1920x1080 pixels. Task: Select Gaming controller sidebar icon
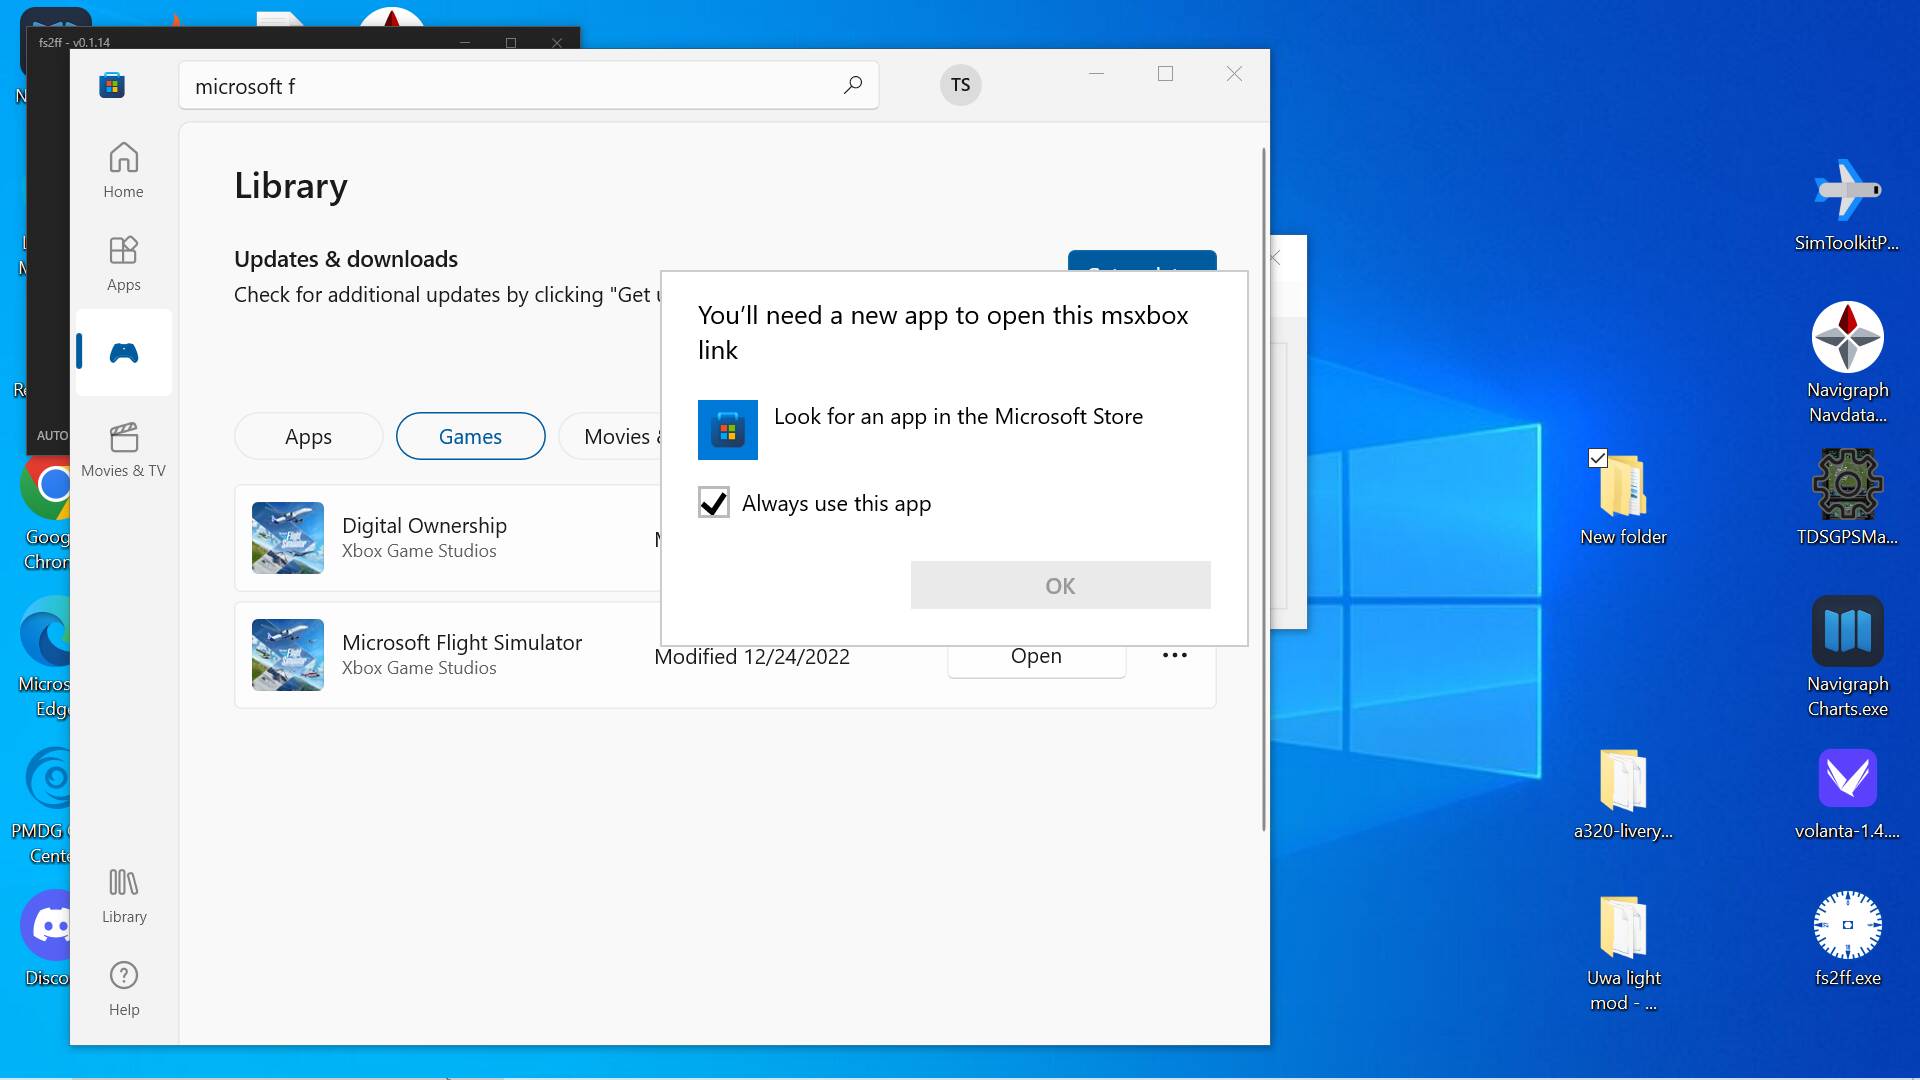pos(123,353)
